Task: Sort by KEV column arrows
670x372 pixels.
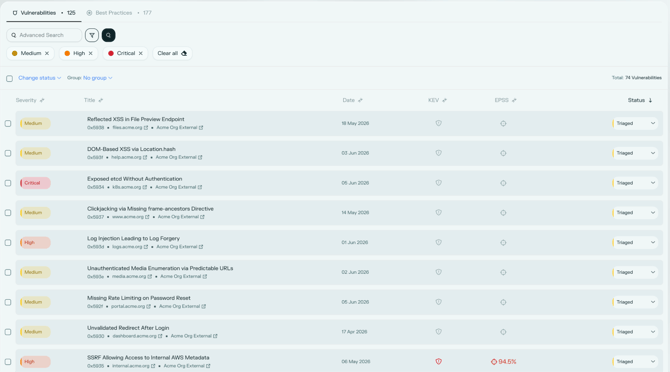Action: point(444,100)
